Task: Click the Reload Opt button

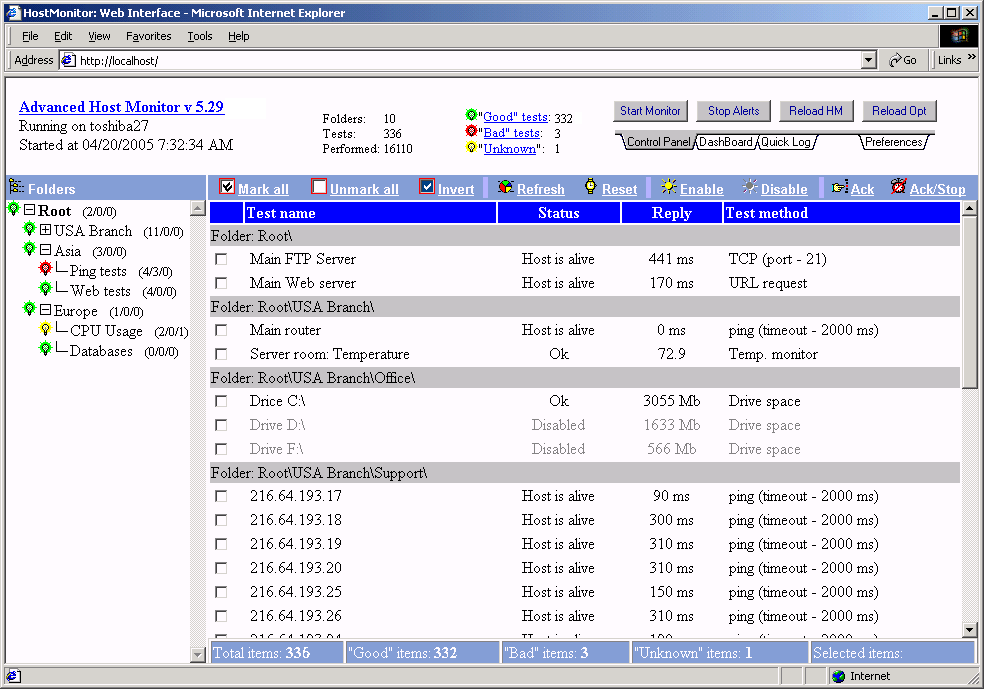Action: pos(899,111)
